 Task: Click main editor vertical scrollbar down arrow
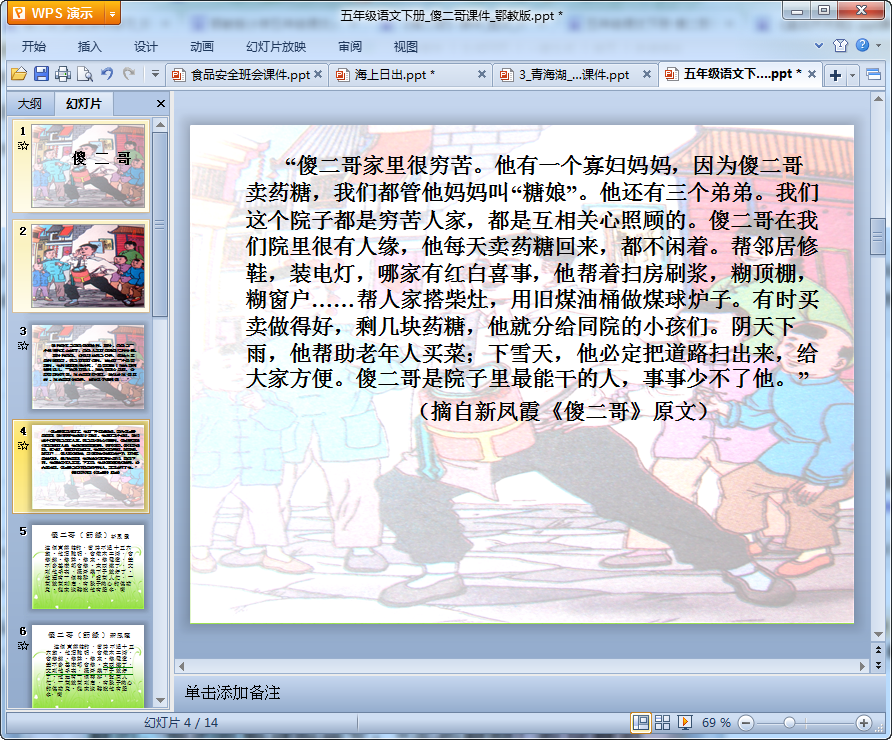point(878,634)
